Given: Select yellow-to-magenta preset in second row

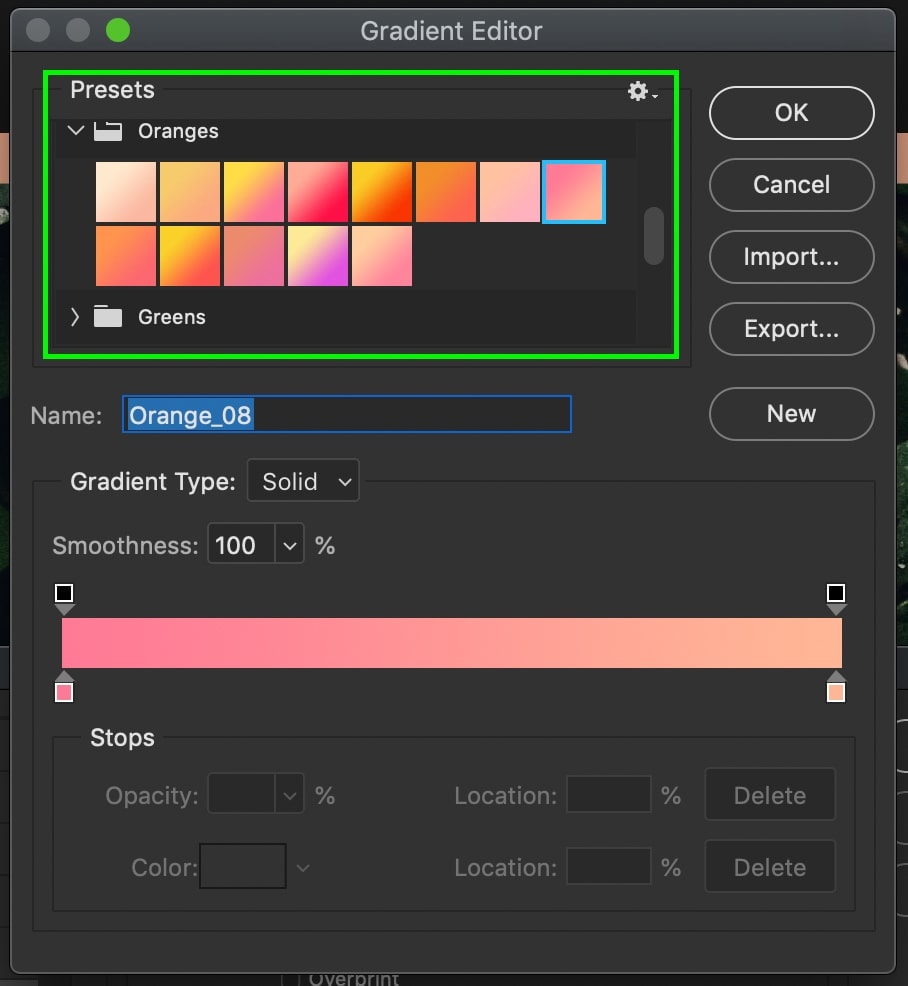Looking at the screenshot, I should pyautogui.click(x=318, y=256).
